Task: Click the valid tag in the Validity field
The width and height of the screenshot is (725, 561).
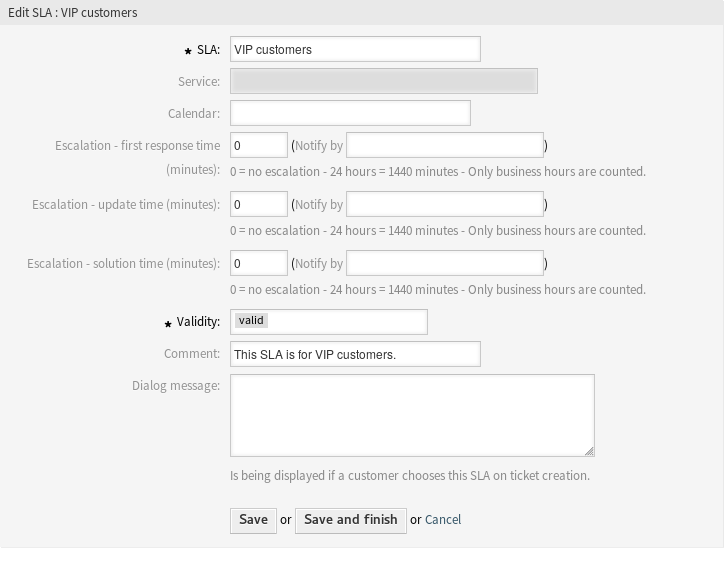Action: pyautogui.click(x=251, y=321)
